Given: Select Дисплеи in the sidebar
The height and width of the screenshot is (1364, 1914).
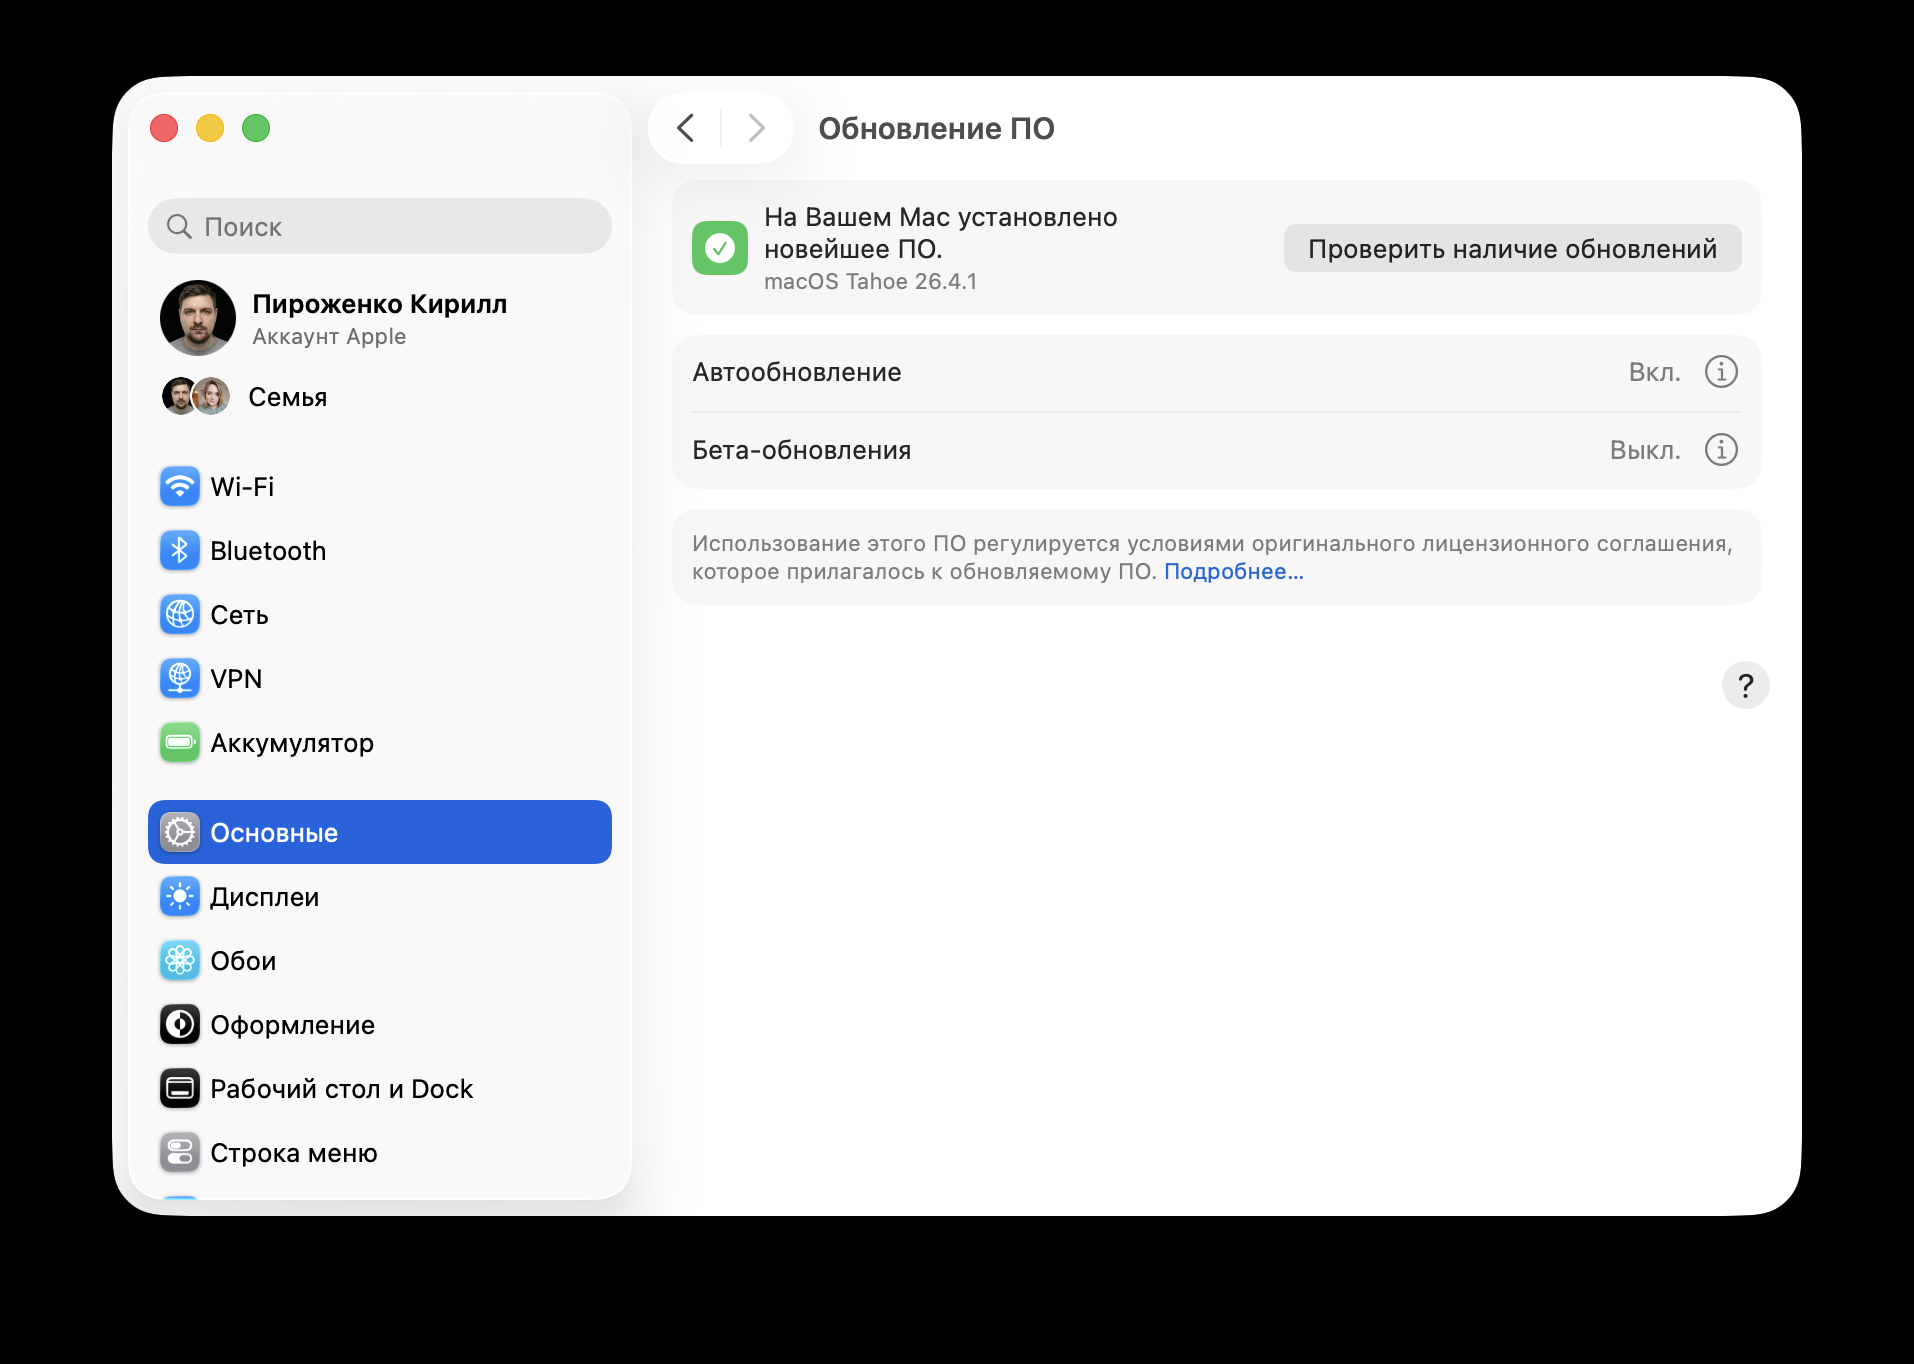Looking at the screenshot, I should 262,896.
